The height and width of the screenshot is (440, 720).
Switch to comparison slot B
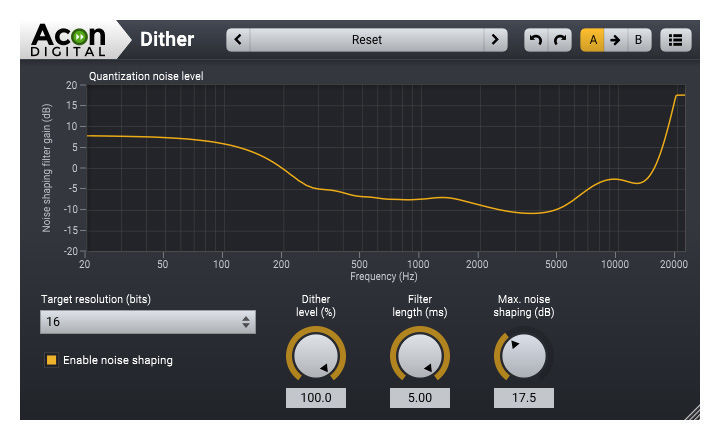[x=639, y=40]
